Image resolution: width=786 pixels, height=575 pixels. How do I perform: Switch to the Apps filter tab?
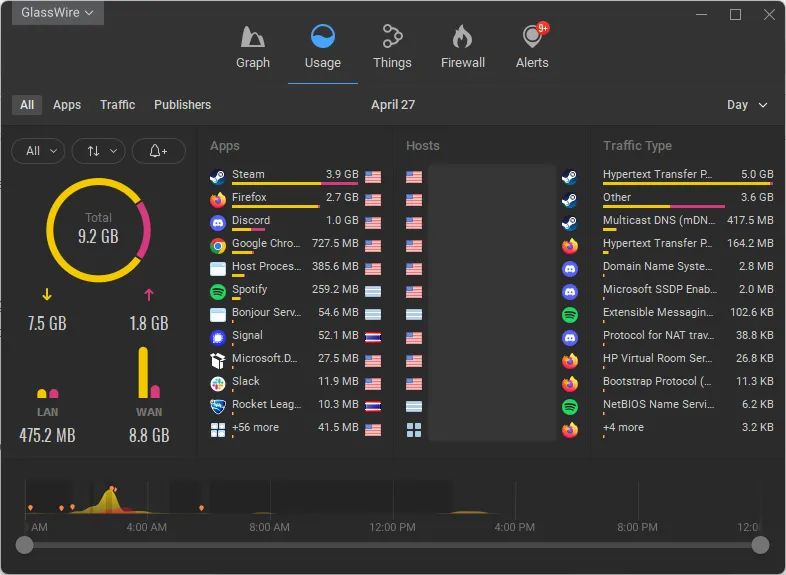67,105
